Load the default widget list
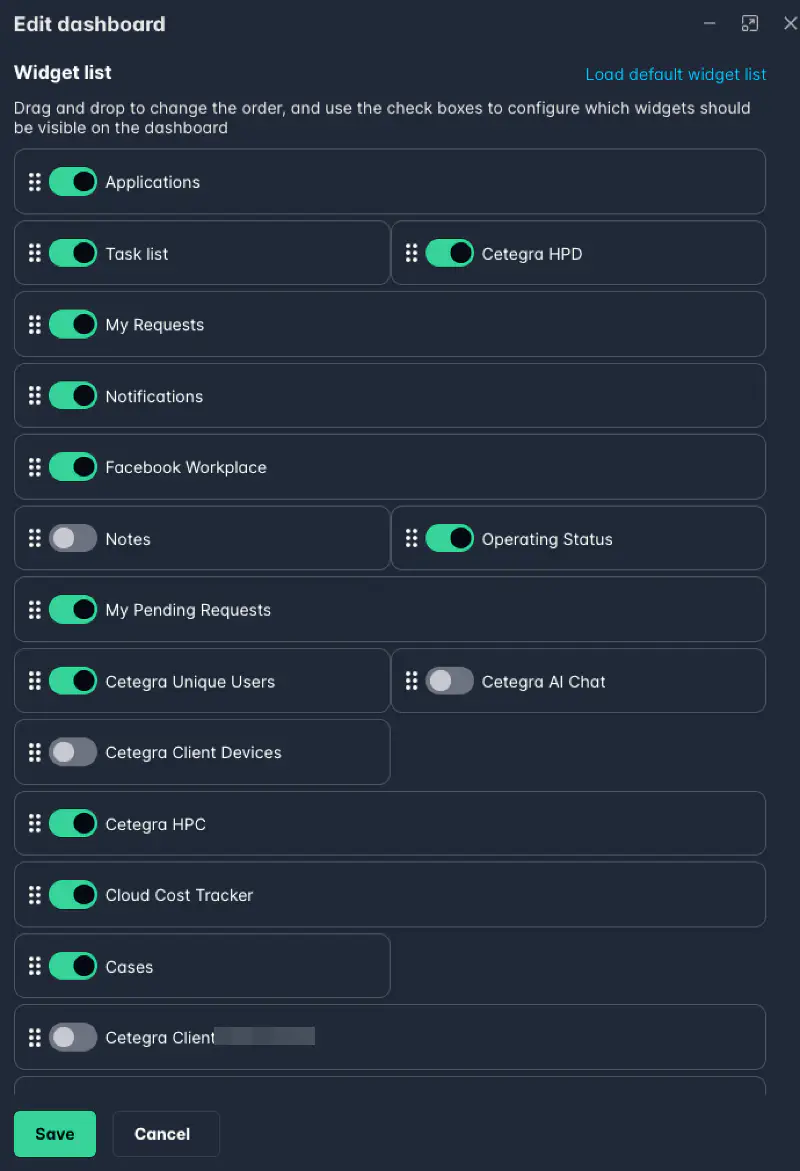This screenshot has height=1171, width=800. pyautogui.click(x=675, y=74)
